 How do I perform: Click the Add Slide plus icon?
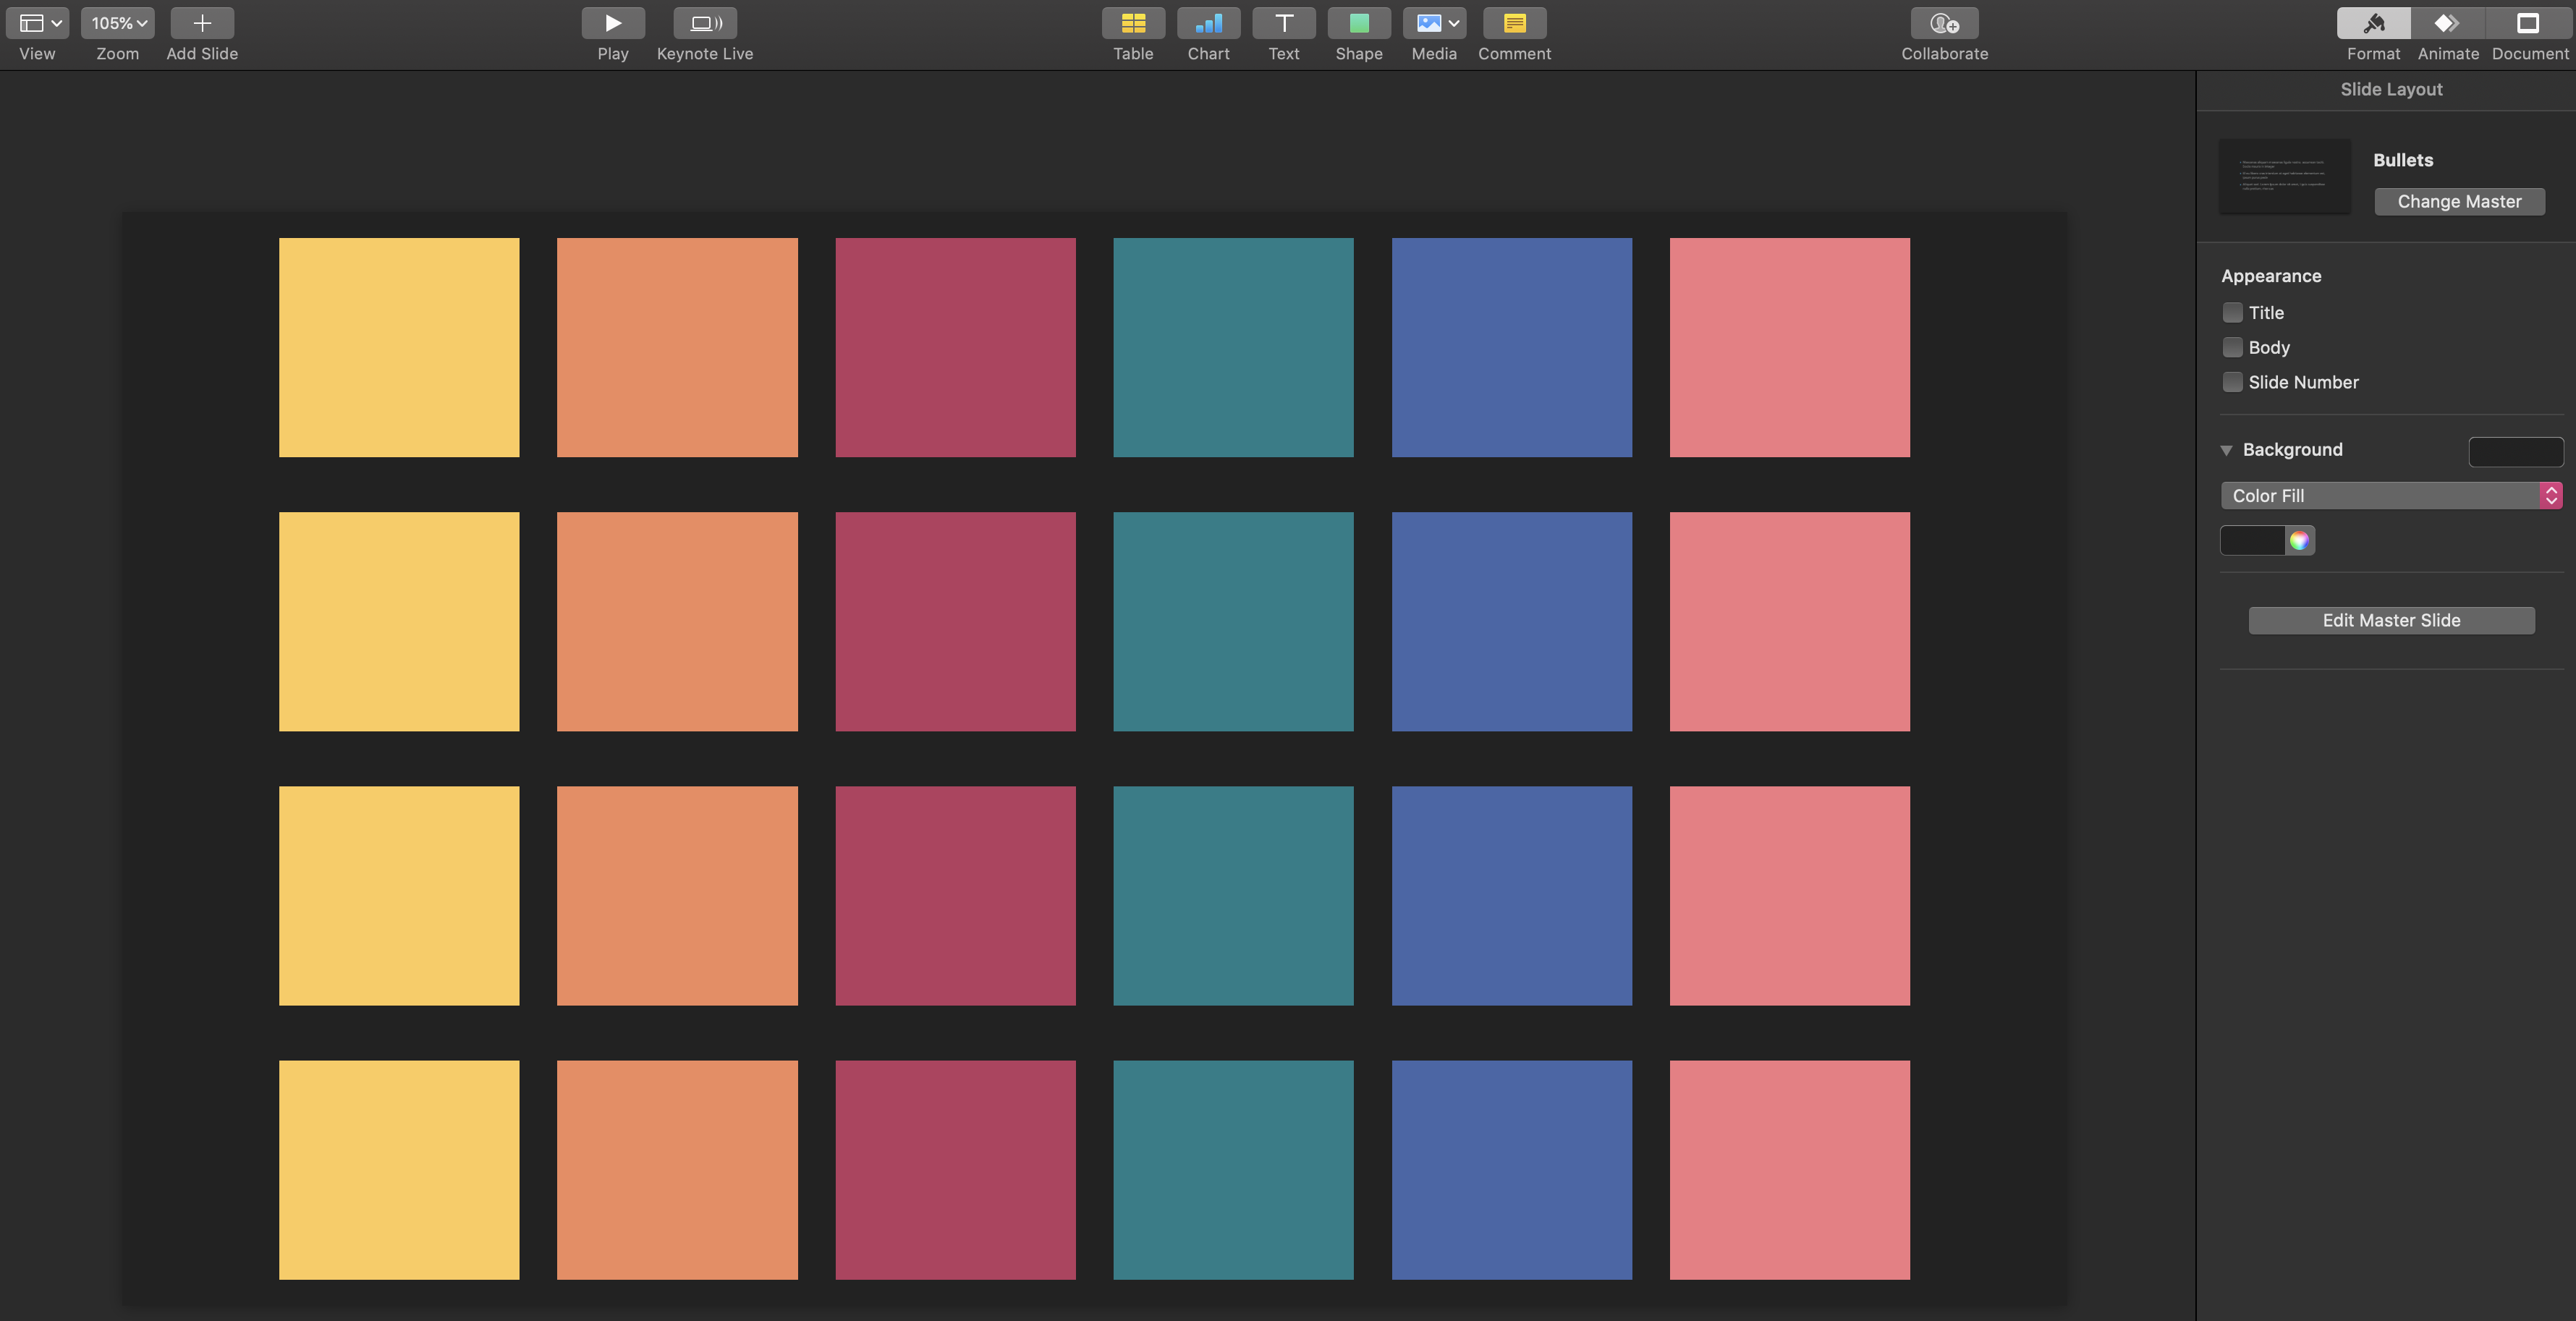coord(202,23)
